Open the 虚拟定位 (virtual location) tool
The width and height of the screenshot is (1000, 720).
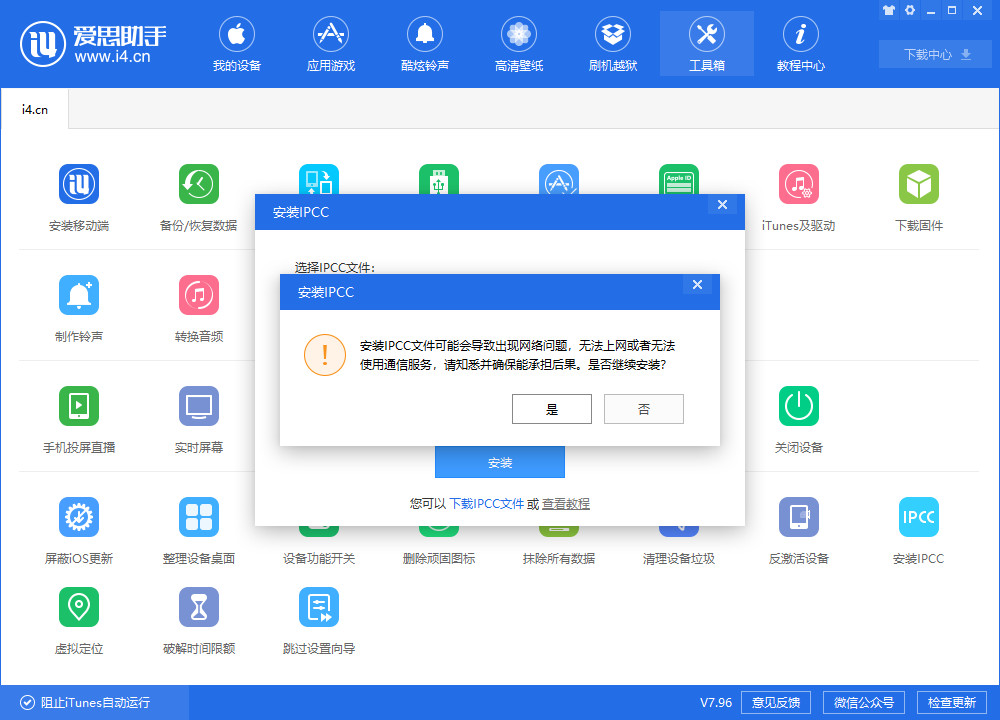point(79,607)
